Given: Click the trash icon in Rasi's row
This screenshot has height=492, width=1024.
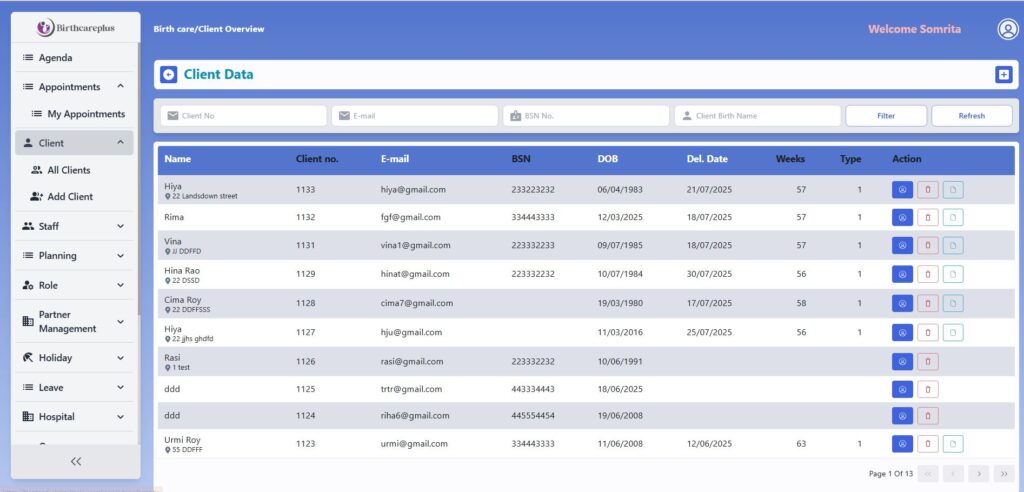Looking at the screenshot, I should pos(928,361).
